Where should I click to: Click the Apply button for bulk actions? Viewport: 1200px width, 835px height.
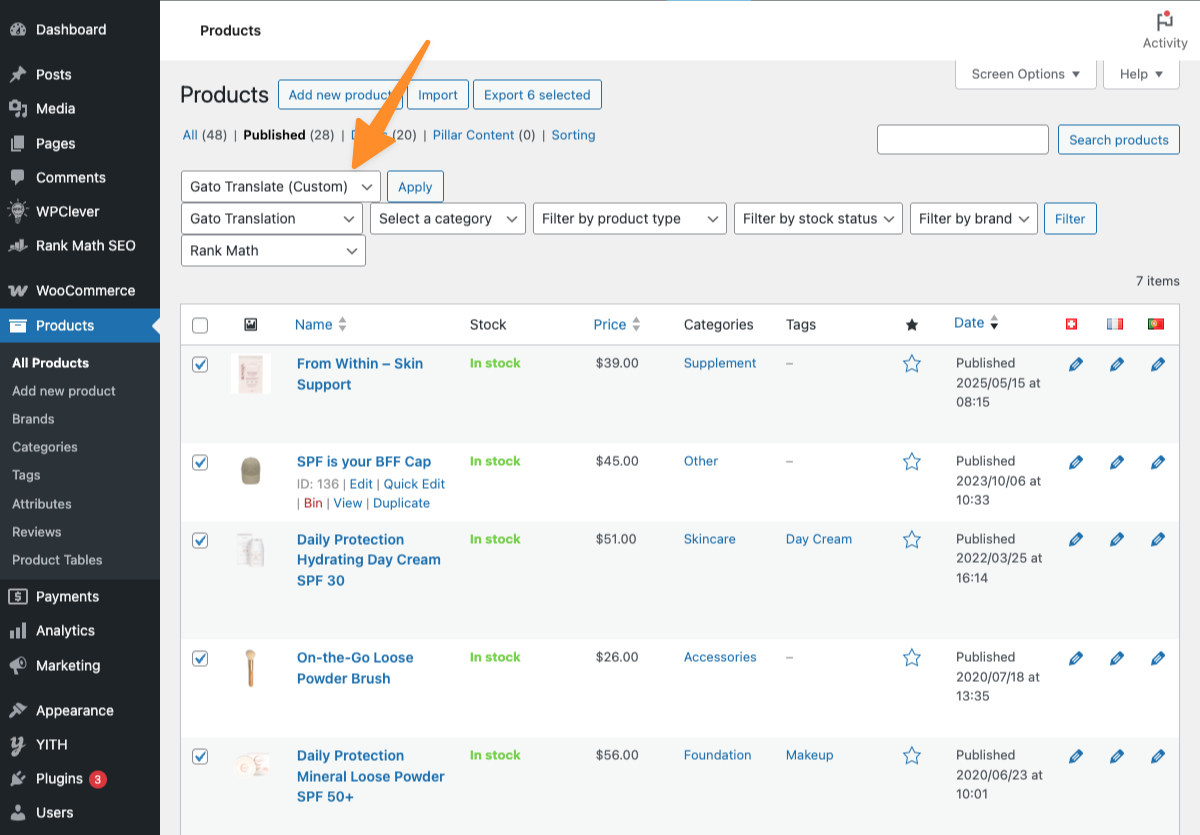click(415, 186)
